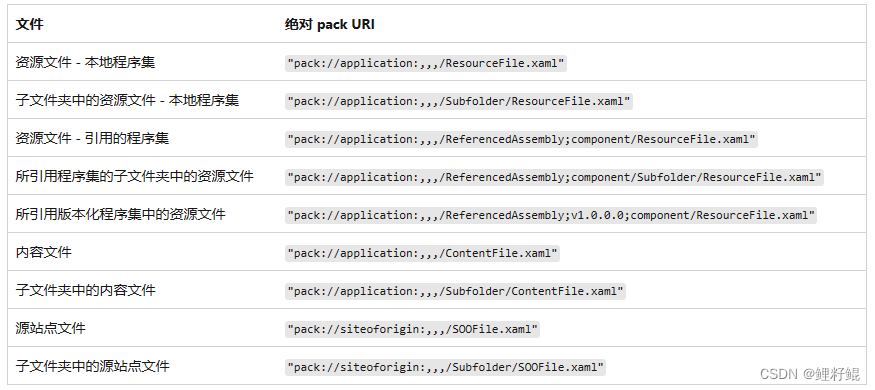875x390 pixels.
Task: Click the Subfolder/ResourceFile.xaml local URI code
Action: pos(459,101)
